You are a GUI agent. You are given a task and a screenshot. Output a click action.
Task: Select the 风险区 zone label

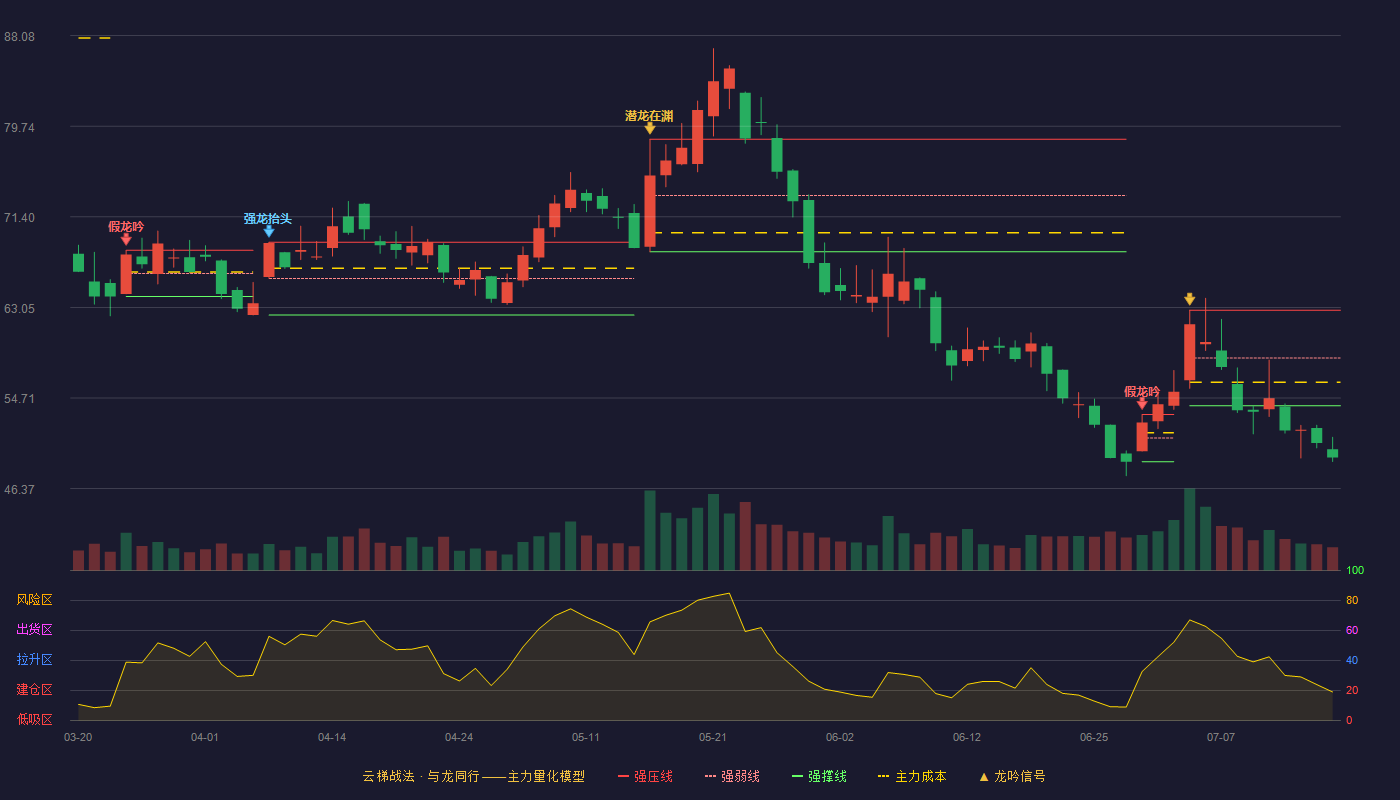tap(35, 600)
